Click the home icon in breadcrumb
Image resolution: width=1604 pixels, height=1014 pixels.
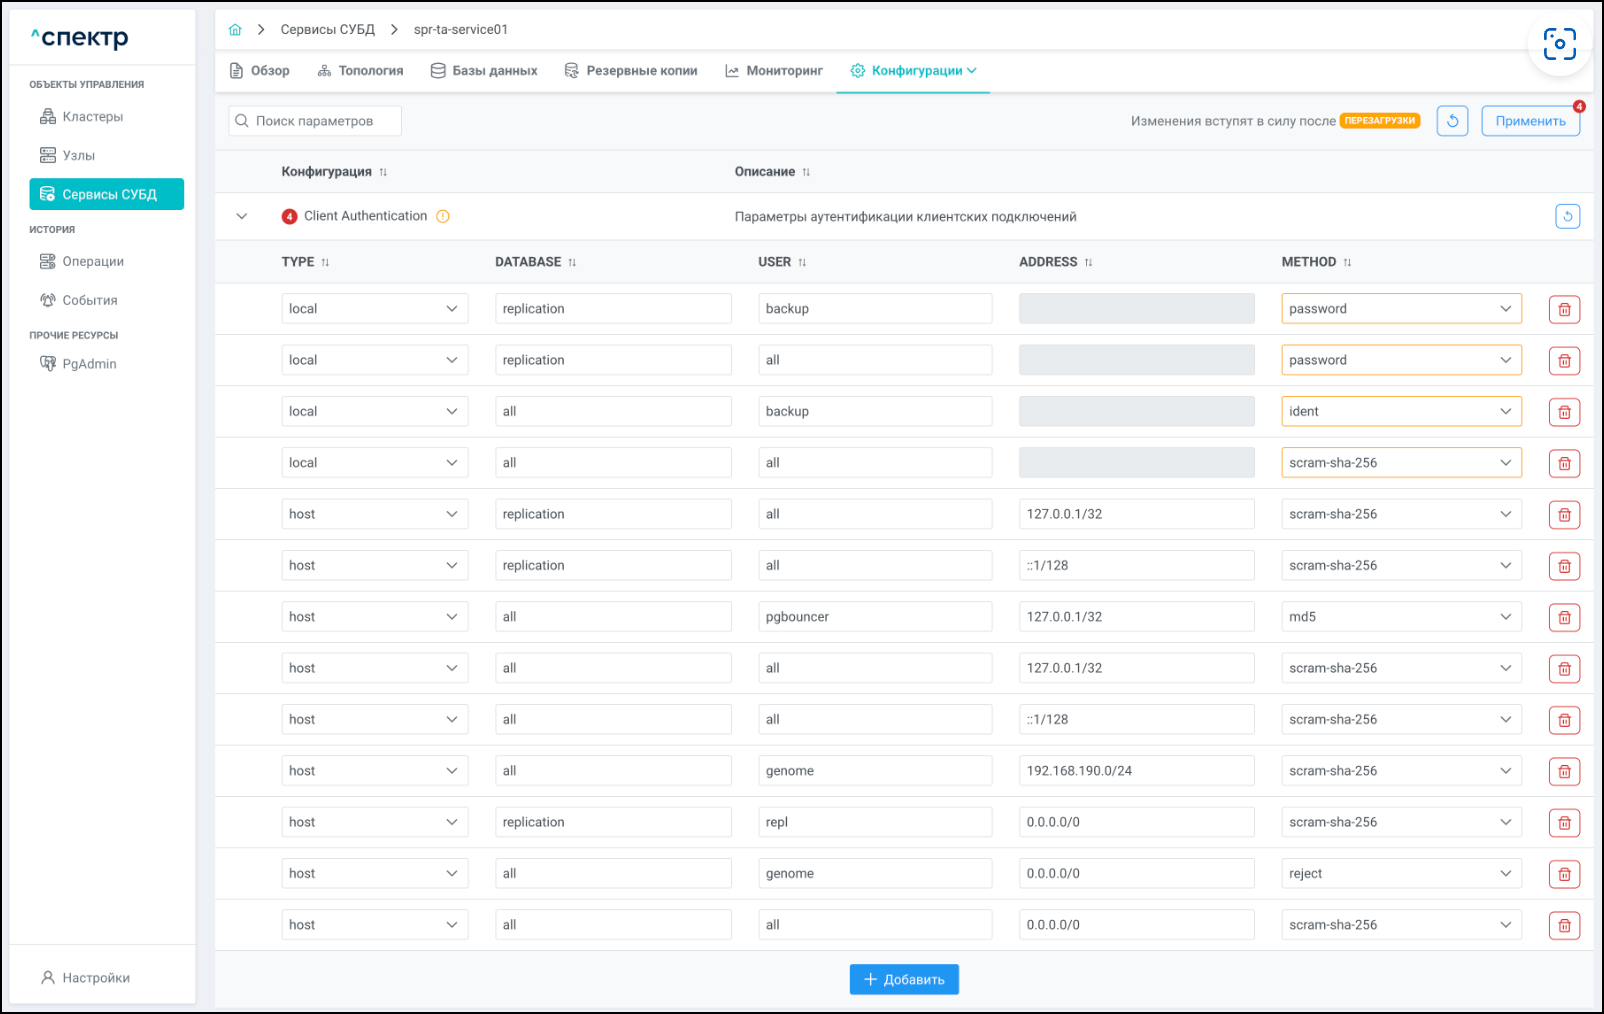[235, 30]
